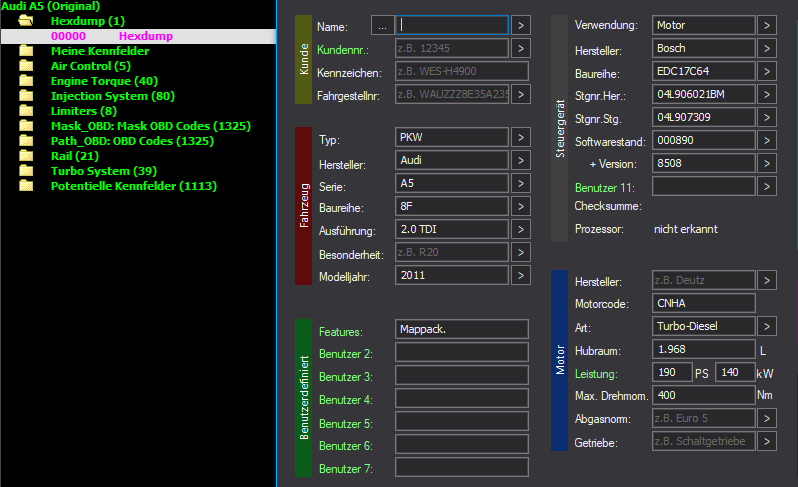Viewport: 798px width, 487px height.
Task: Click the Path_OBD folder icon
Action: (26, 140)
